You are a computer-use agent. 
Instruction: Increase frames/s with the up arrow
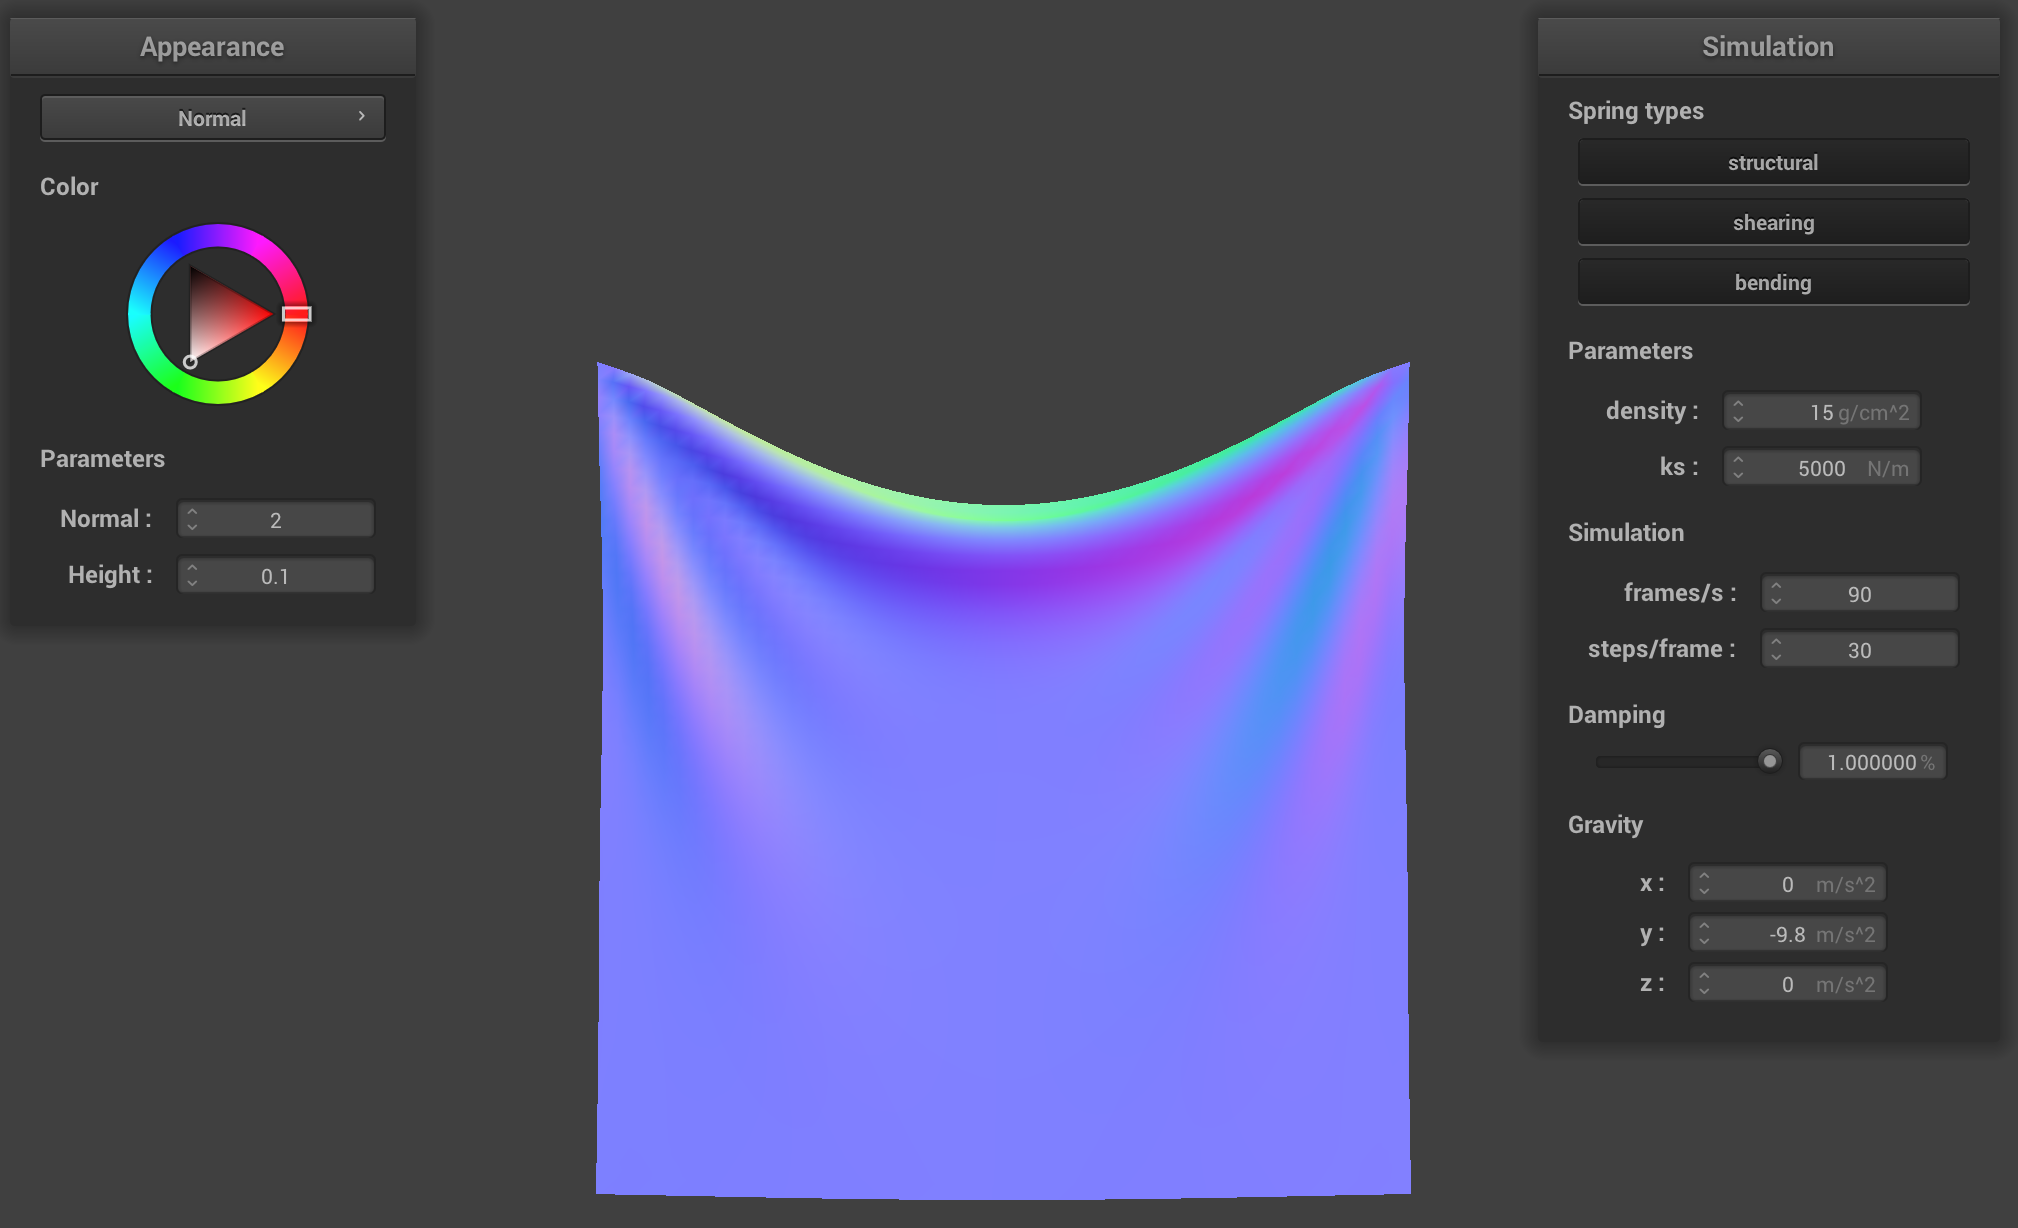1776,586
